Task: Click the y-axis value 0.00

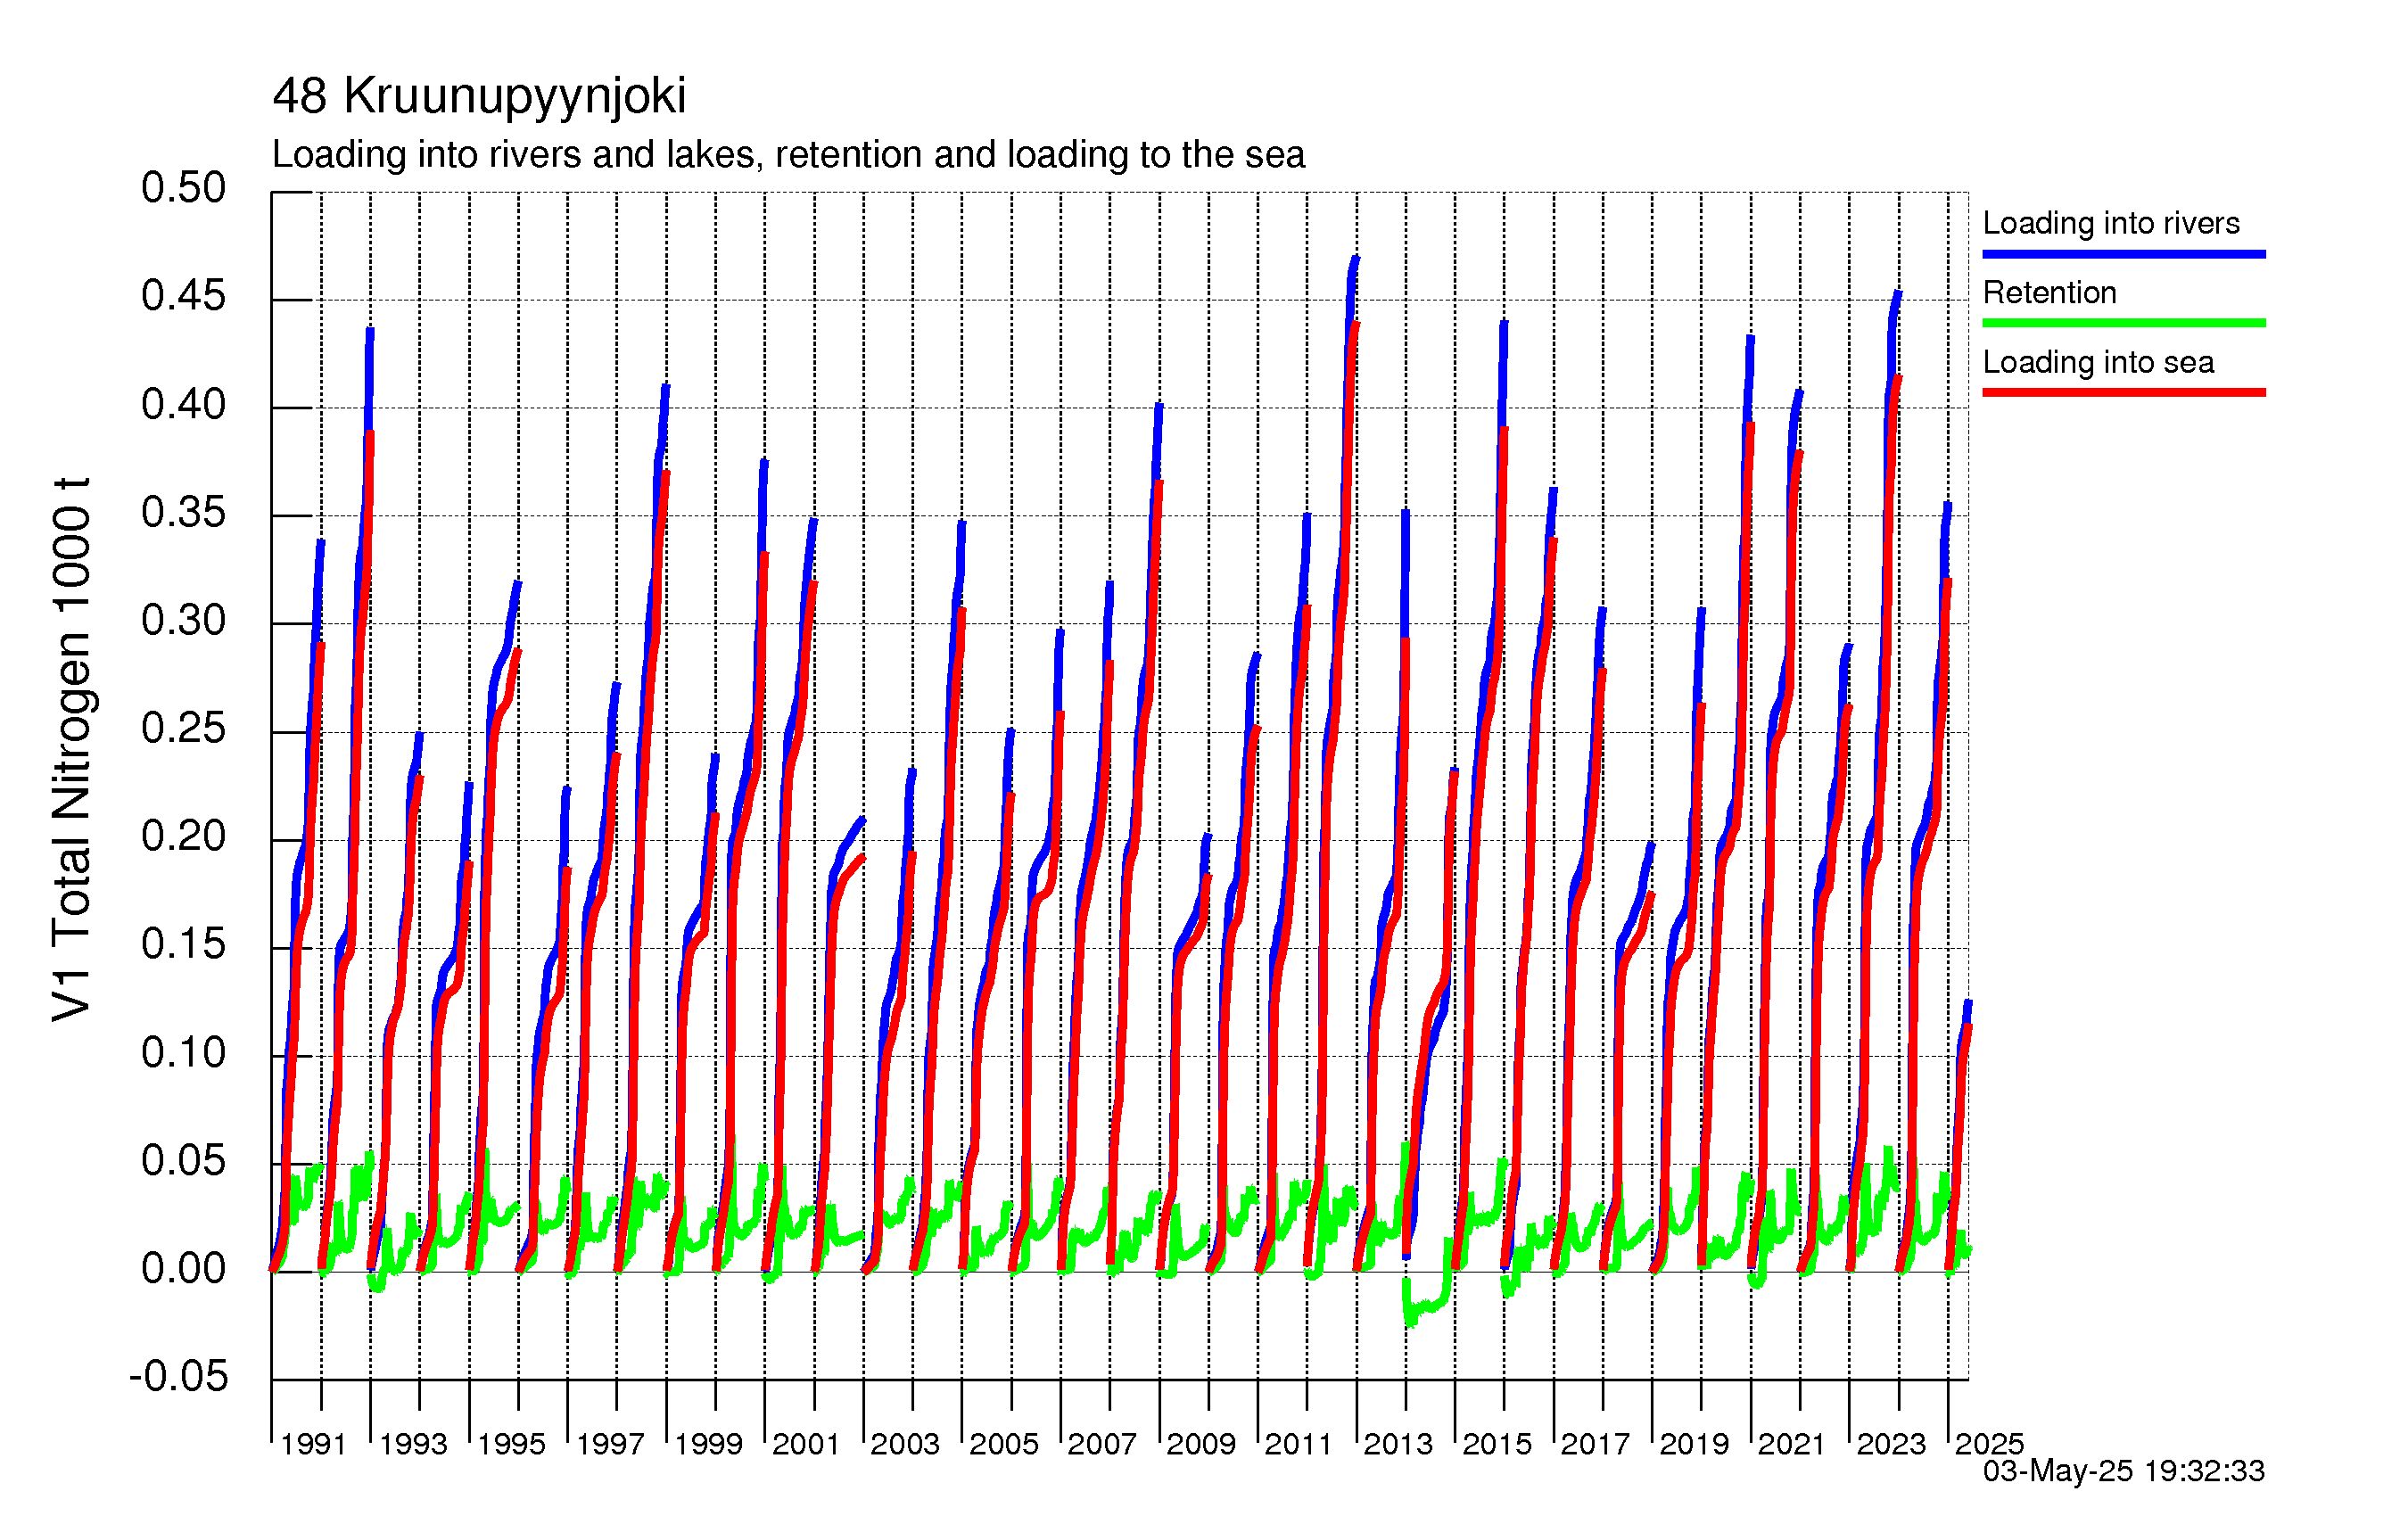Action: click(183, 1268)
